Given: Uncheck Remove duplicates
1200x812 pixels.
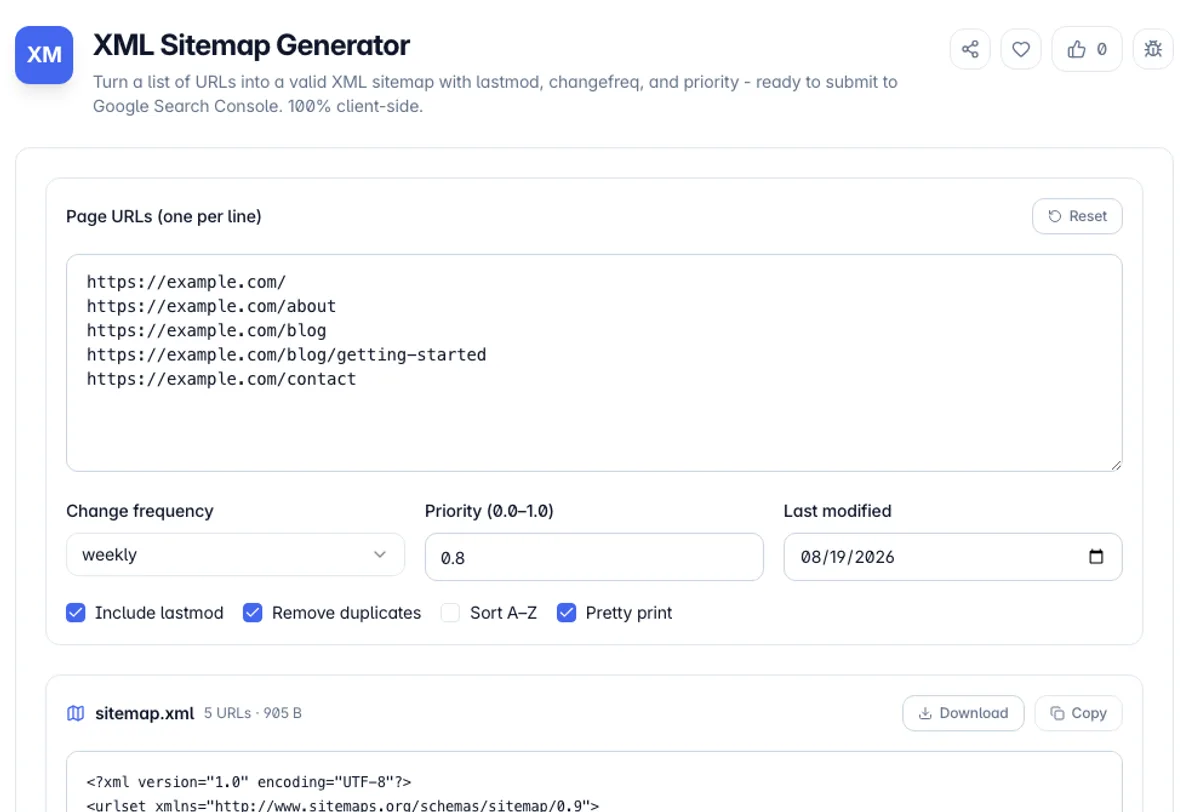Looking at the screenshot, I should (253, 613).
